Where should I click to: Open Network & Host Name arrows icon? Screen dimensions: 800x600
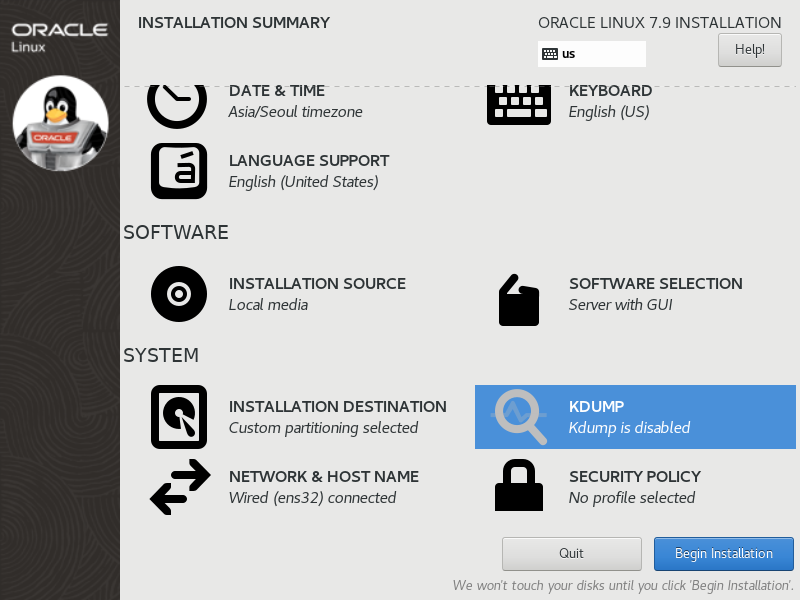(180, 487)
